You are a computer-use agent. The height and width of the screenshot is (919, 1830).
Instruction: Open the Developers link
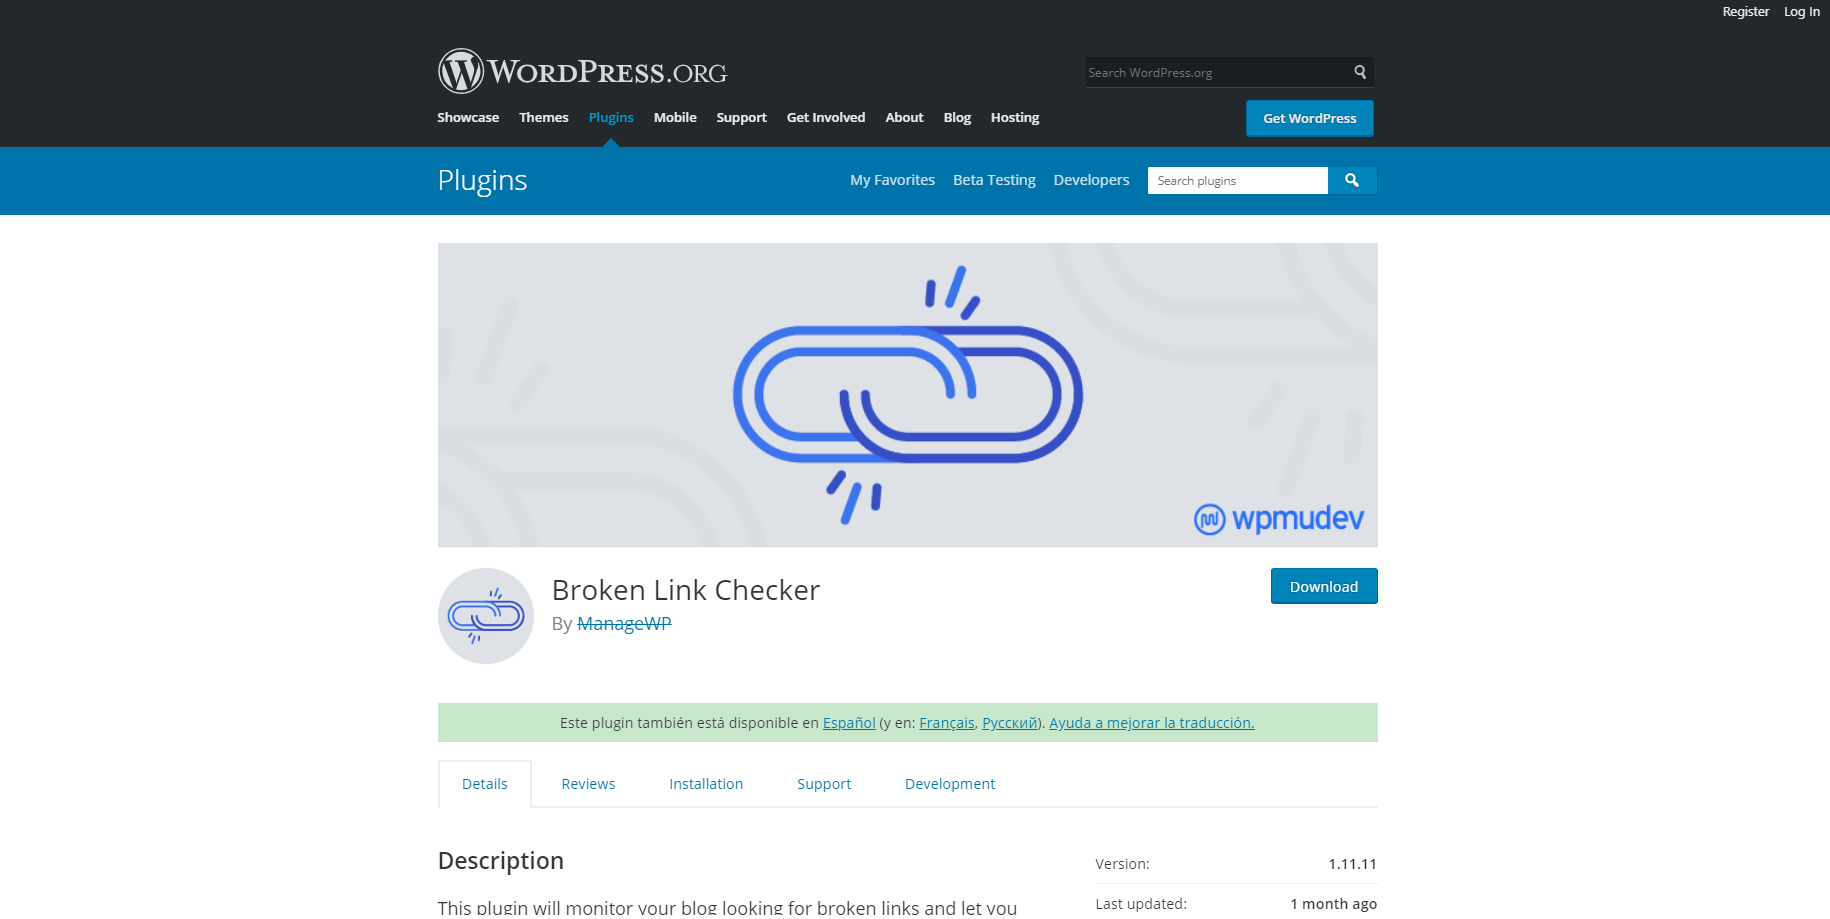1091,180
